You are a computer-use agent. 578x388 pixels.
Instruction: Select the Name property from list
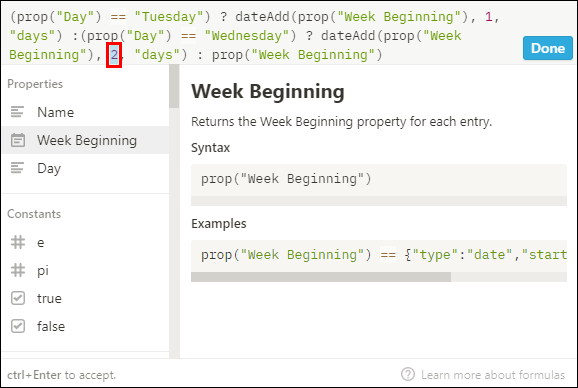coord(86,112)
